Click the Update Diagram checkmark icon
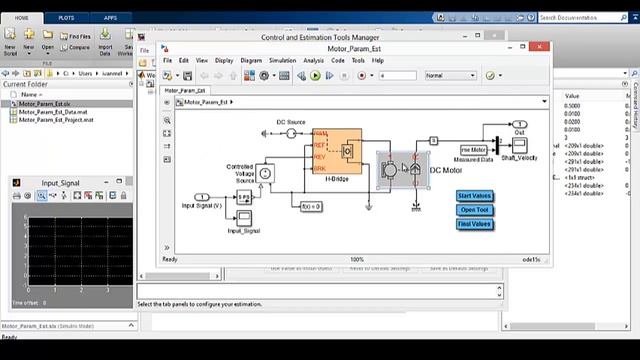This screenshot has width=640, height=360. pyautogui.click(x=490, y=76)
